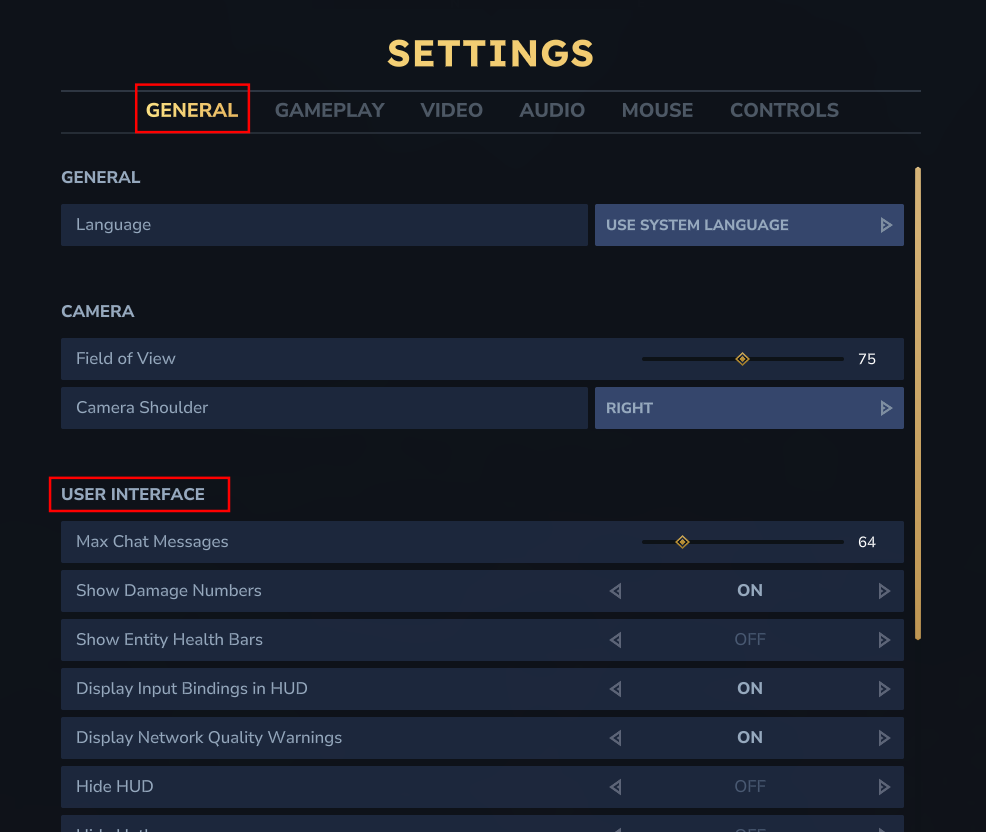Click left arrow on Show Damage Numbers
Image resolution: width=986 pixels, height=832 pixels.
tap(615, 591)
